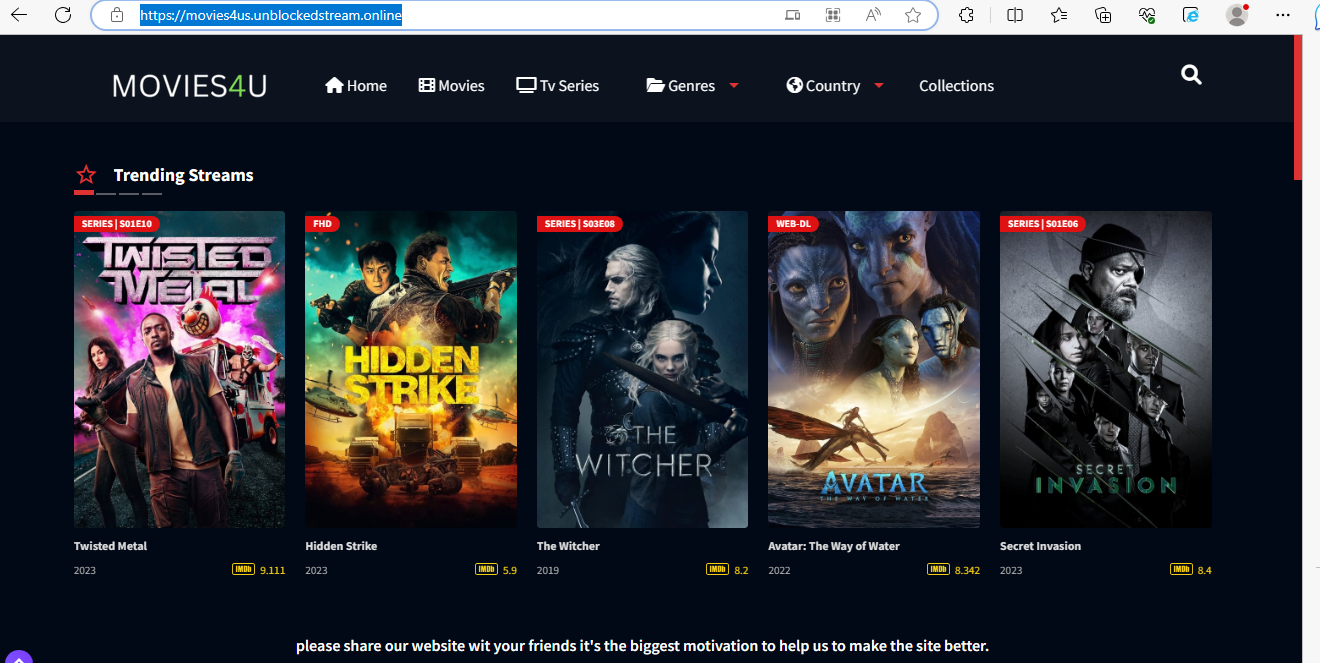Viewport: 1320px width, 663px height.
Task: Open the Collections menu item
Action: click(956, 85)
